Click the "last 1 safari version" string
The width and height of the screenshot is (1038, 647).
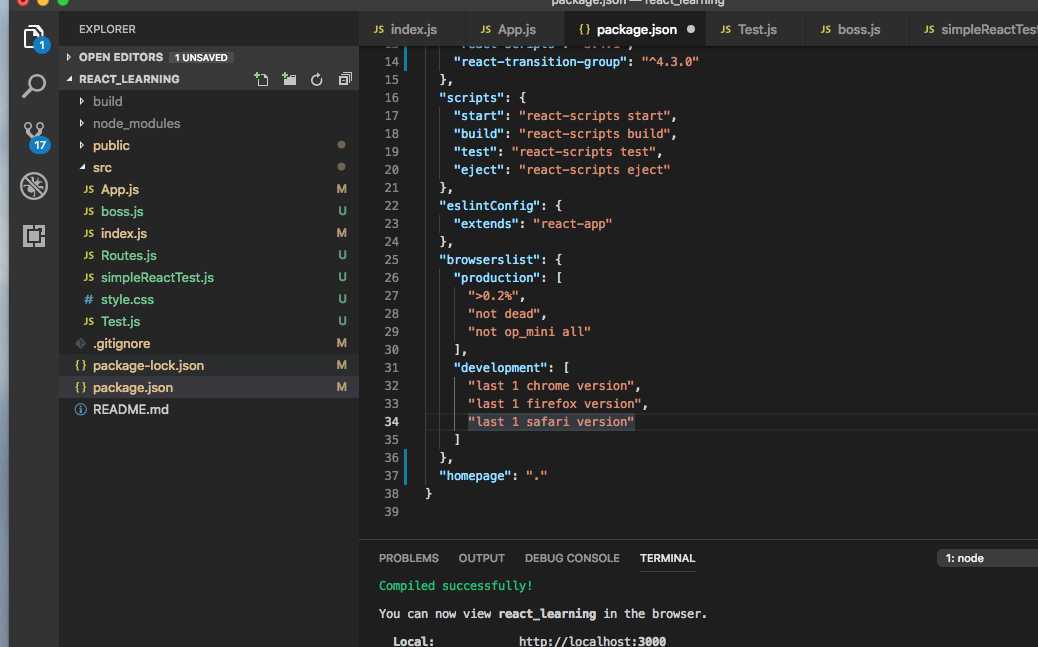pos(551,422)
